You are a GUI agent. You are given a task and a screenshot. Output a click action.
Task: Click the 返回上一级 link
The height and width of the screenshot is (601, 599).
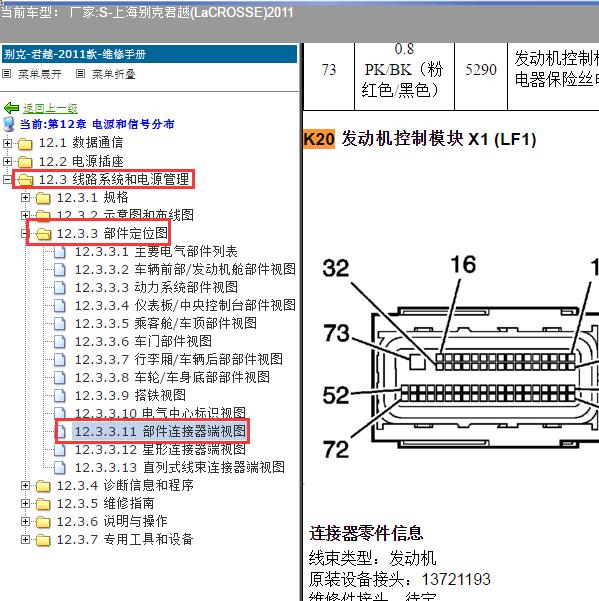click(50, 108)
